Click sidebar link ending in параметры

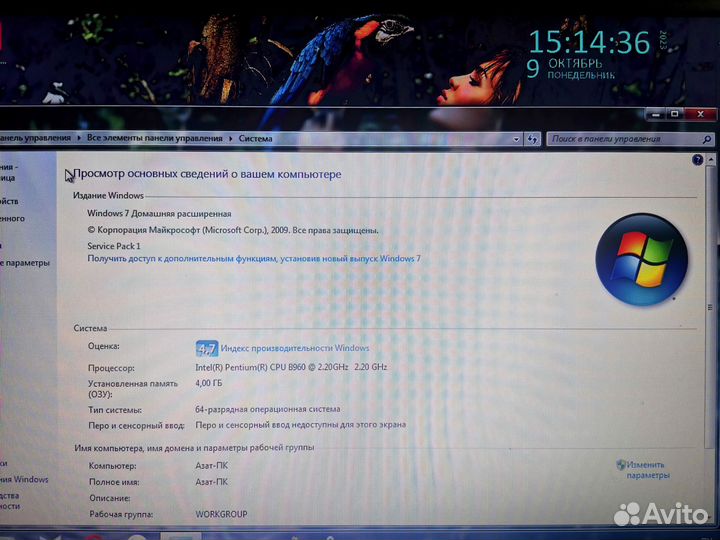(x=25, y=263)
